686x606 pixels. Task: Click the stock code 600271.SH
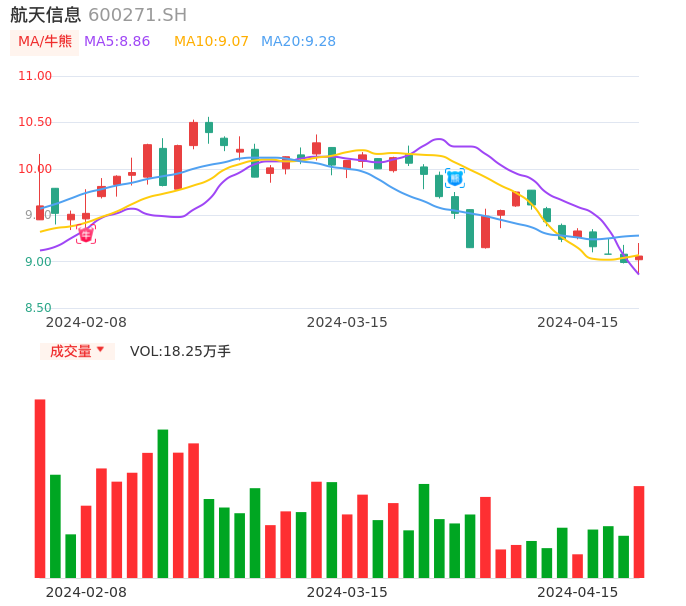137,15
